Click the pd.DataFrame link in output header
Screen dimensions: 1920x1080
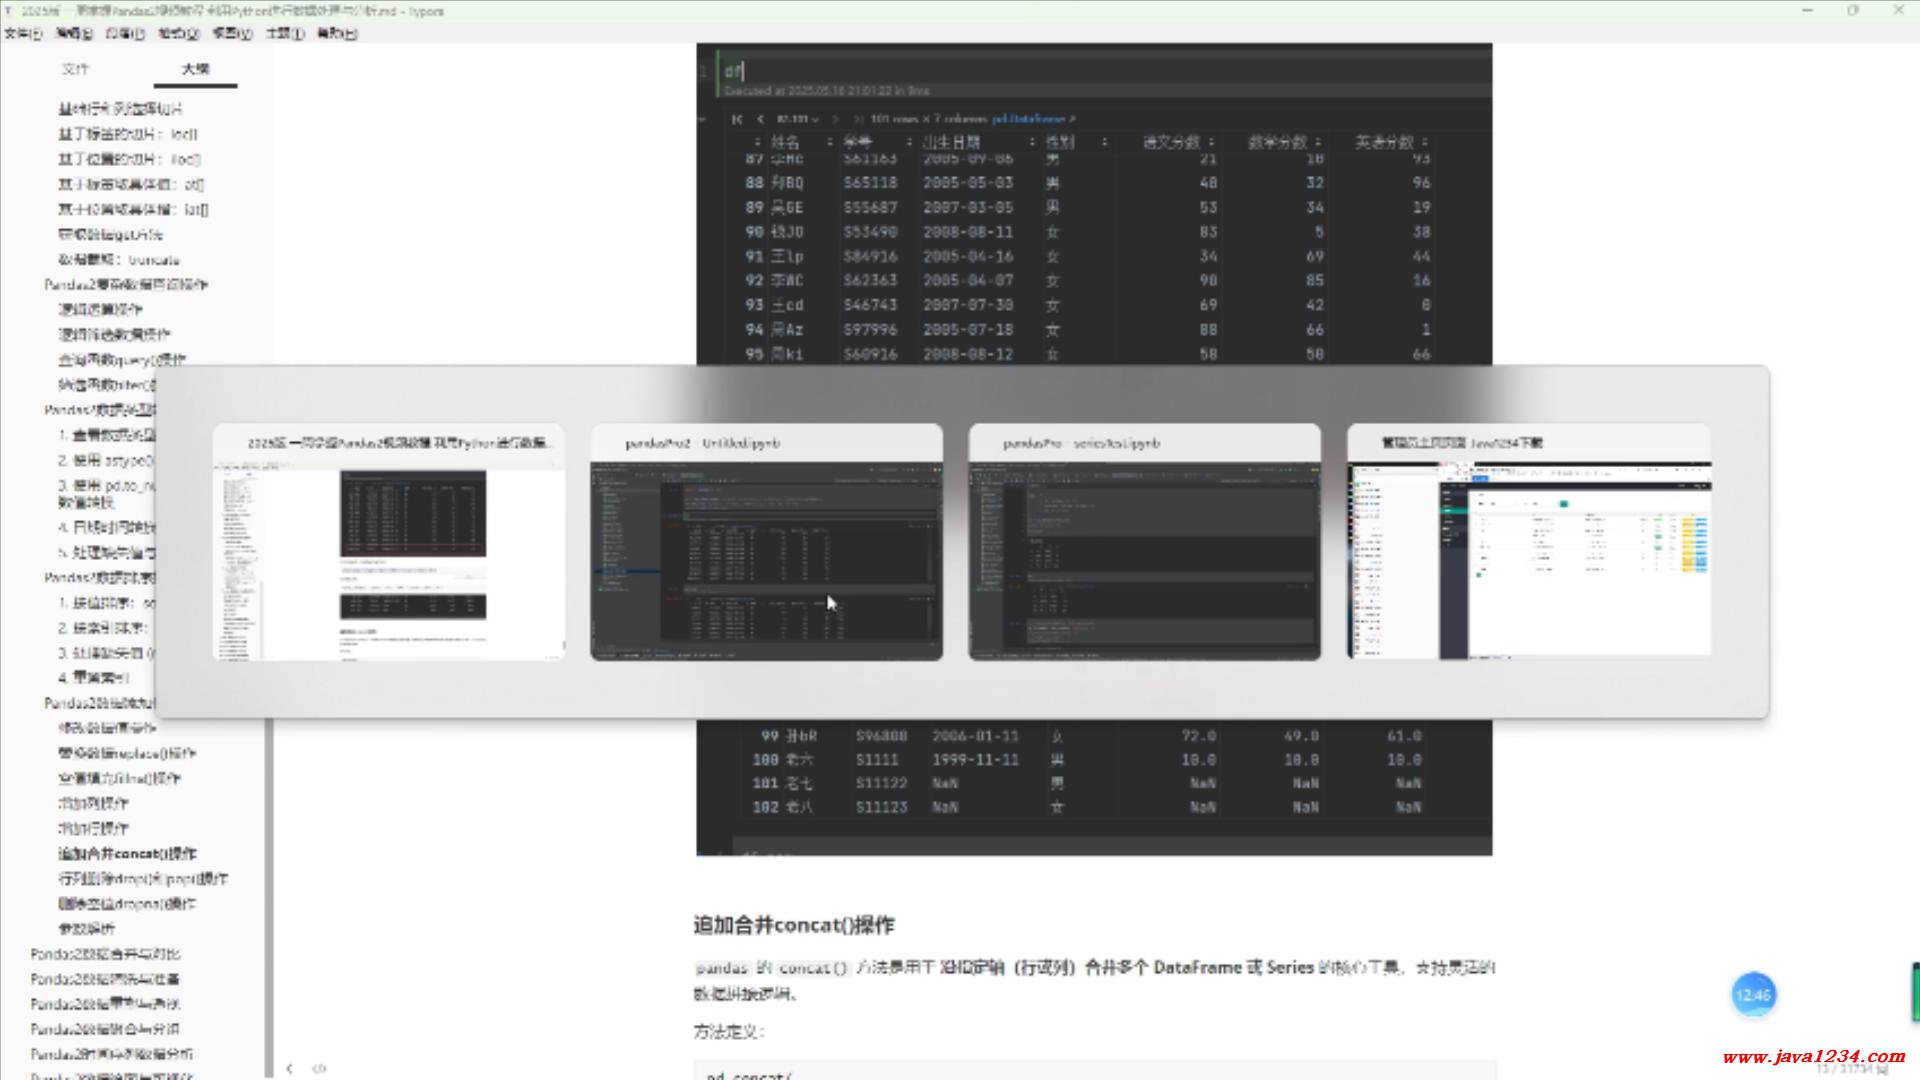(x=1028, y=119)
